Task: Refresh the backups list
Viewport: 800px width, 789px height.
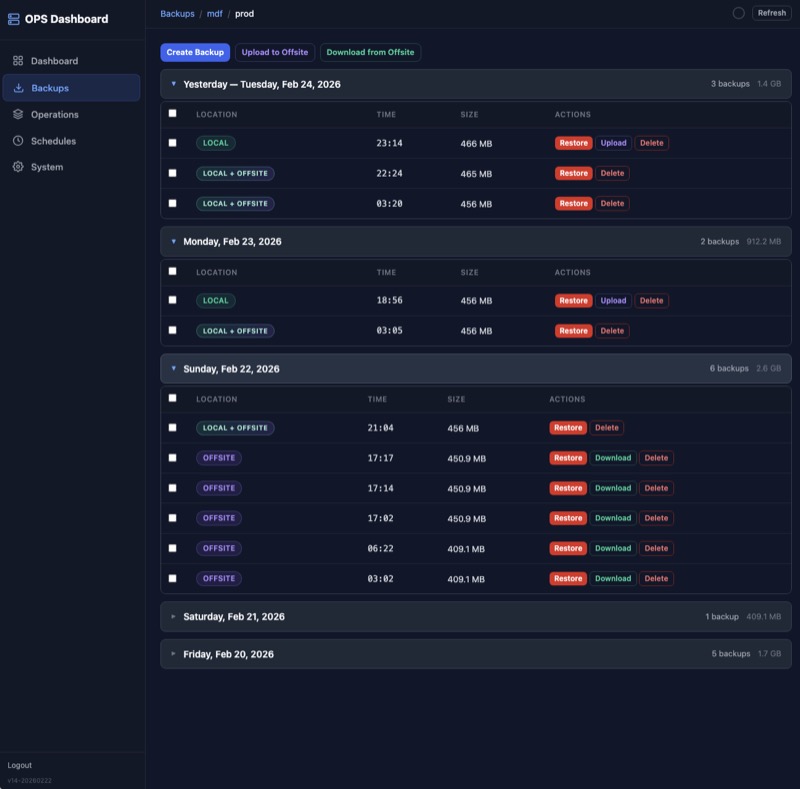Action: point(770,14)
